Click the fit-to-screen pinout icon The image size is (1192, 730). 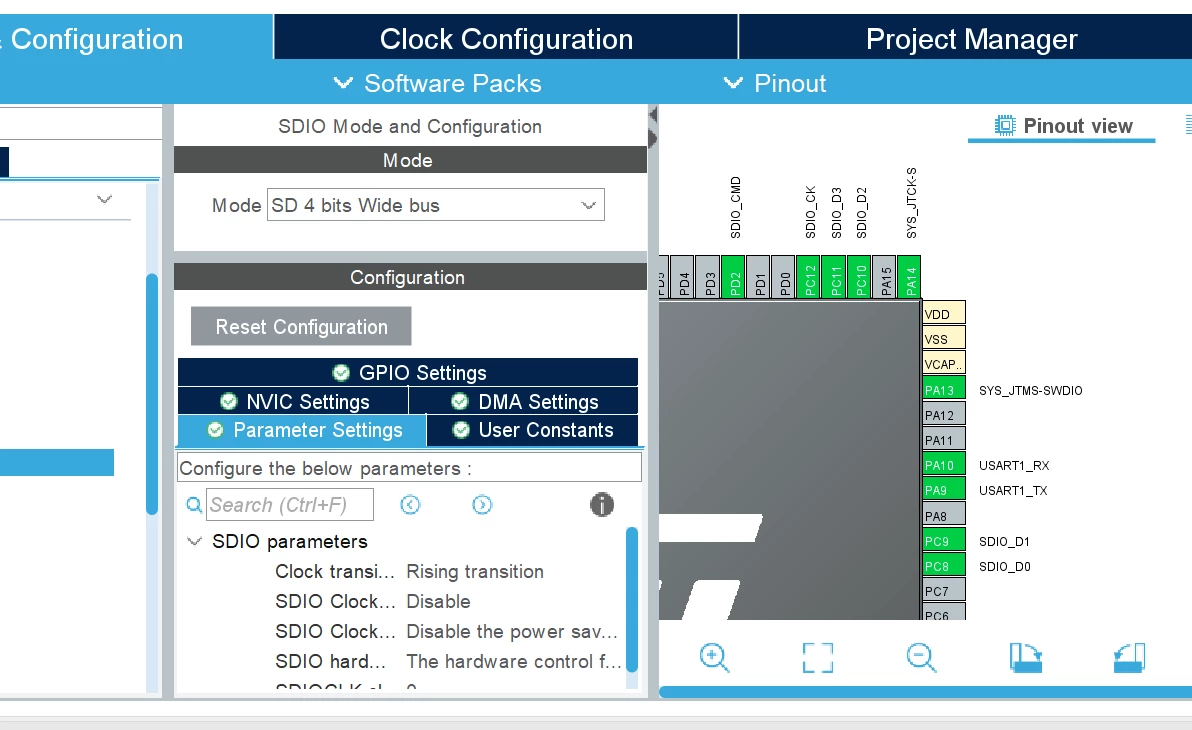(x=818, y=658)
